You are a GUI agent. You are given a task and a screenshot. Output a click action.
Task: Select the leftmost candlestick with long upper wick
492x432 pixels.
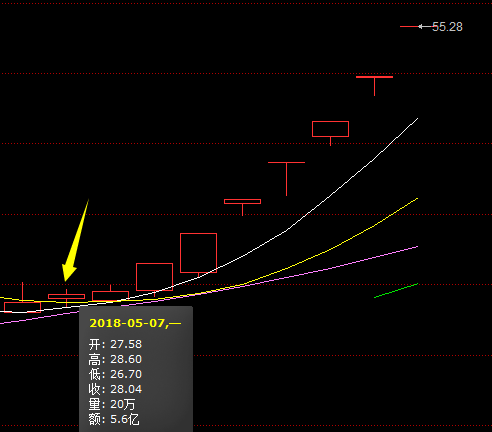click(22, 297)
